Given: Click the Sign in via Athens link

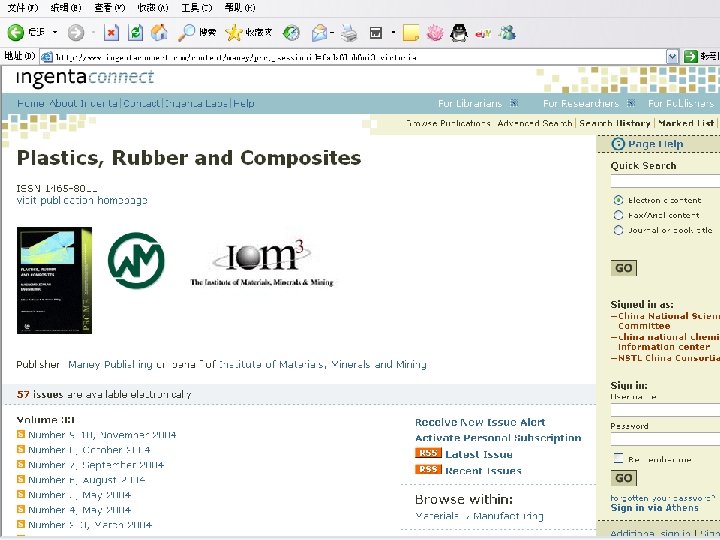Looking at the screenshot, I should click(x=654, y=508).
